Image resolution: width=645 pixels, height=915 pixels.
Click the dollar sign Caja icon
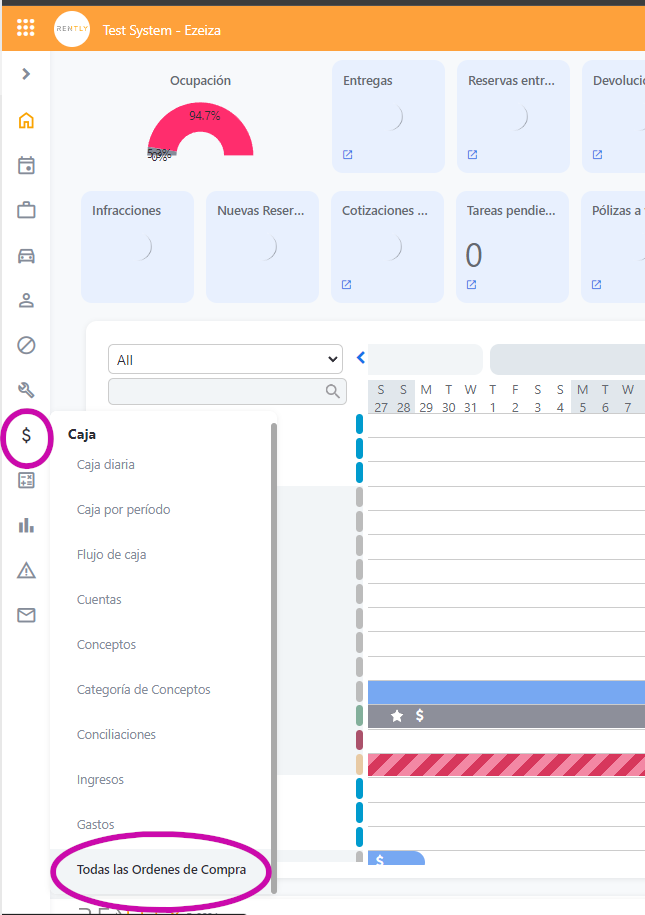26,435
